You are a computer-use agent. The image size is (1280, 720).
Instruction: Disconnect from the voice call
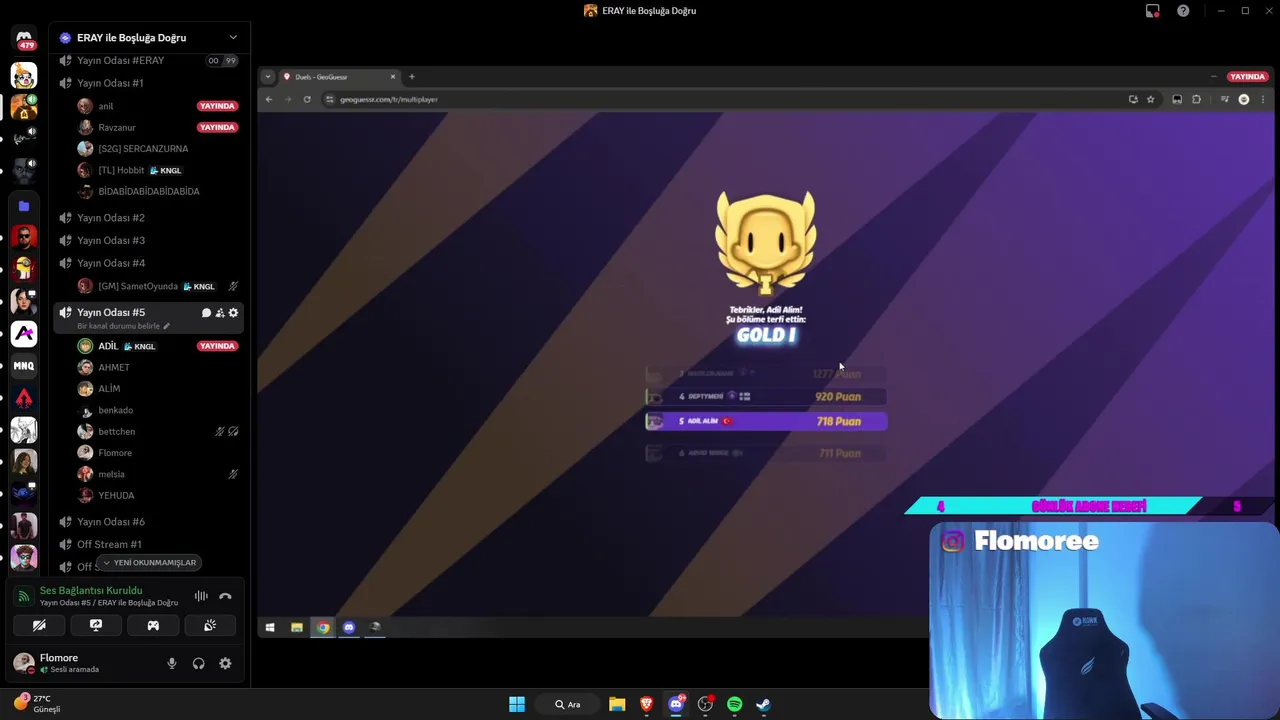point(225,596)
